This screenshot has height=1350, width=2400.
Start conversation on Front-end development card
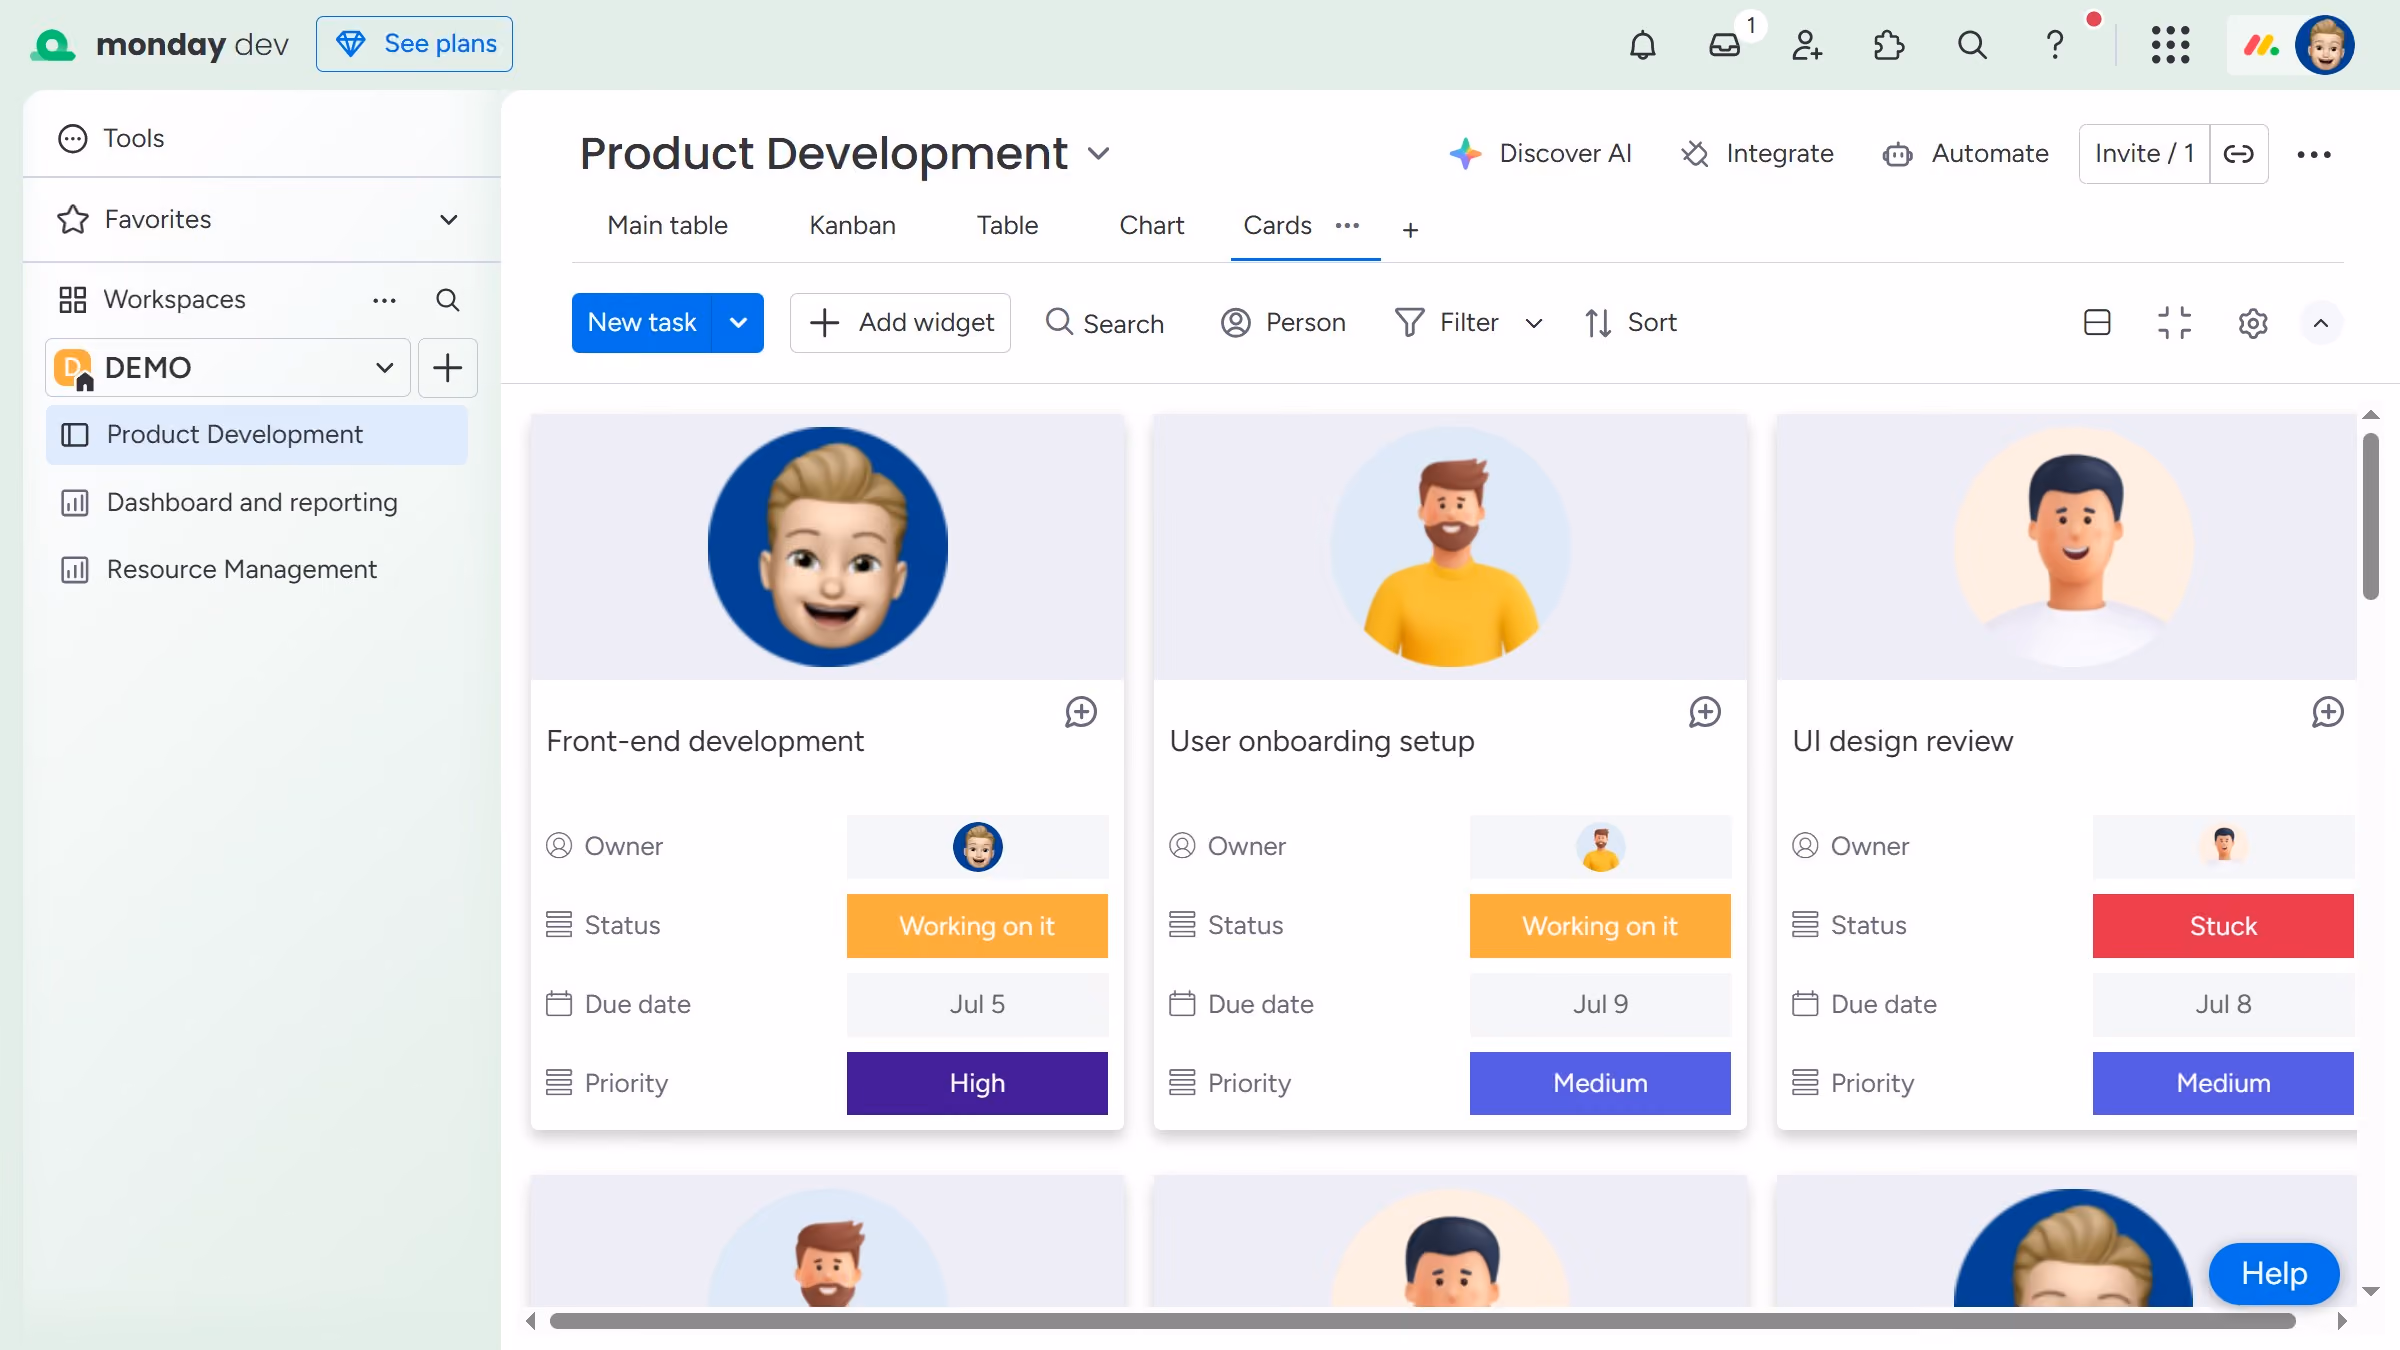pos(1081,712)
